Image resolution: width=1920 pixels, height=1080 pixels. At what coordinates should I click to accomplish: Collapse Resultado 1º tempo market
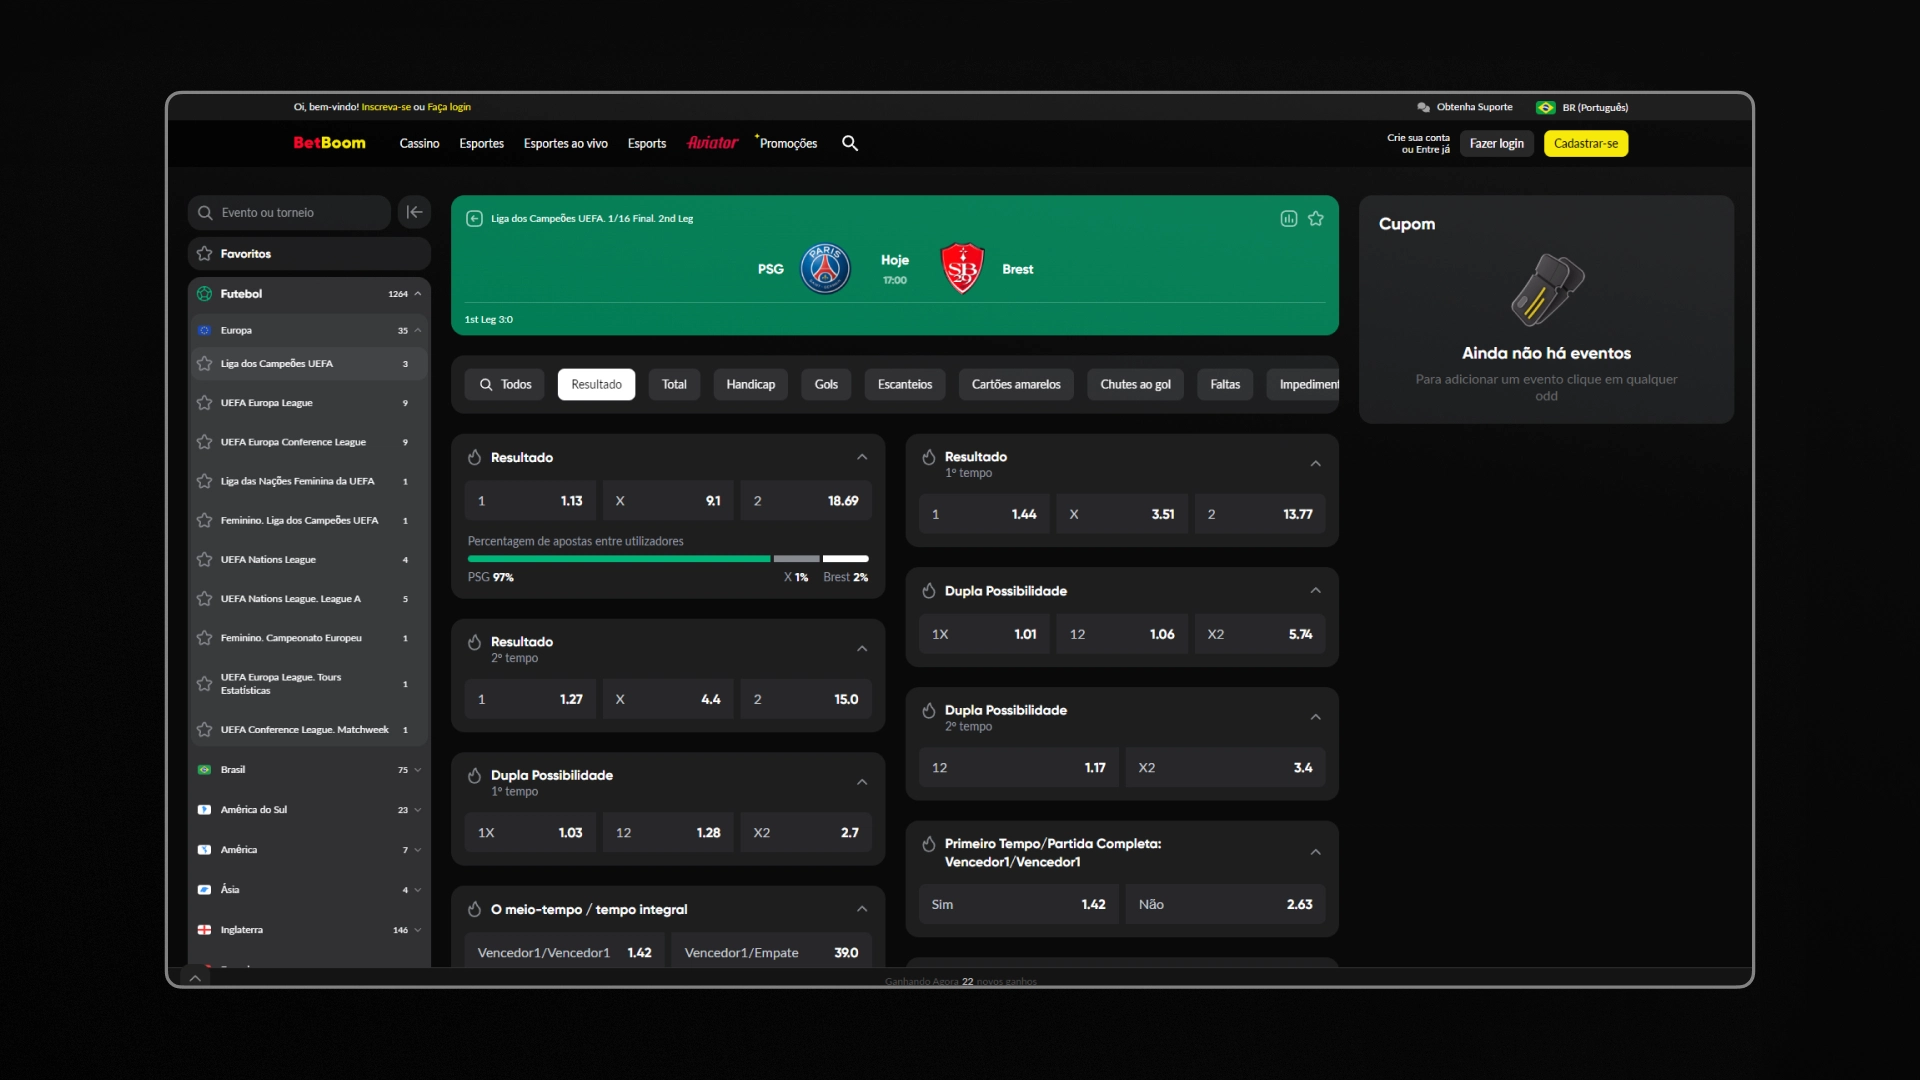click(1316, 464)
